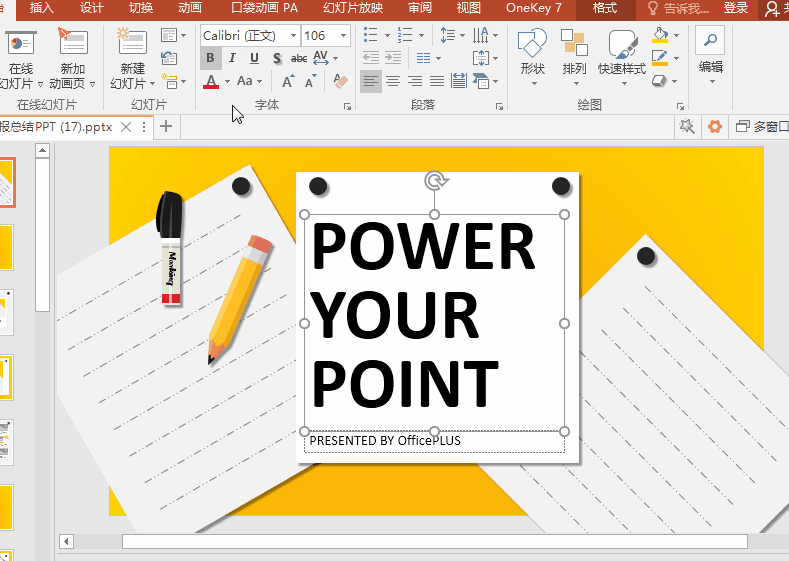
Task: Open the Slide Show ribbon tab
Action: [x=353, y=8]
